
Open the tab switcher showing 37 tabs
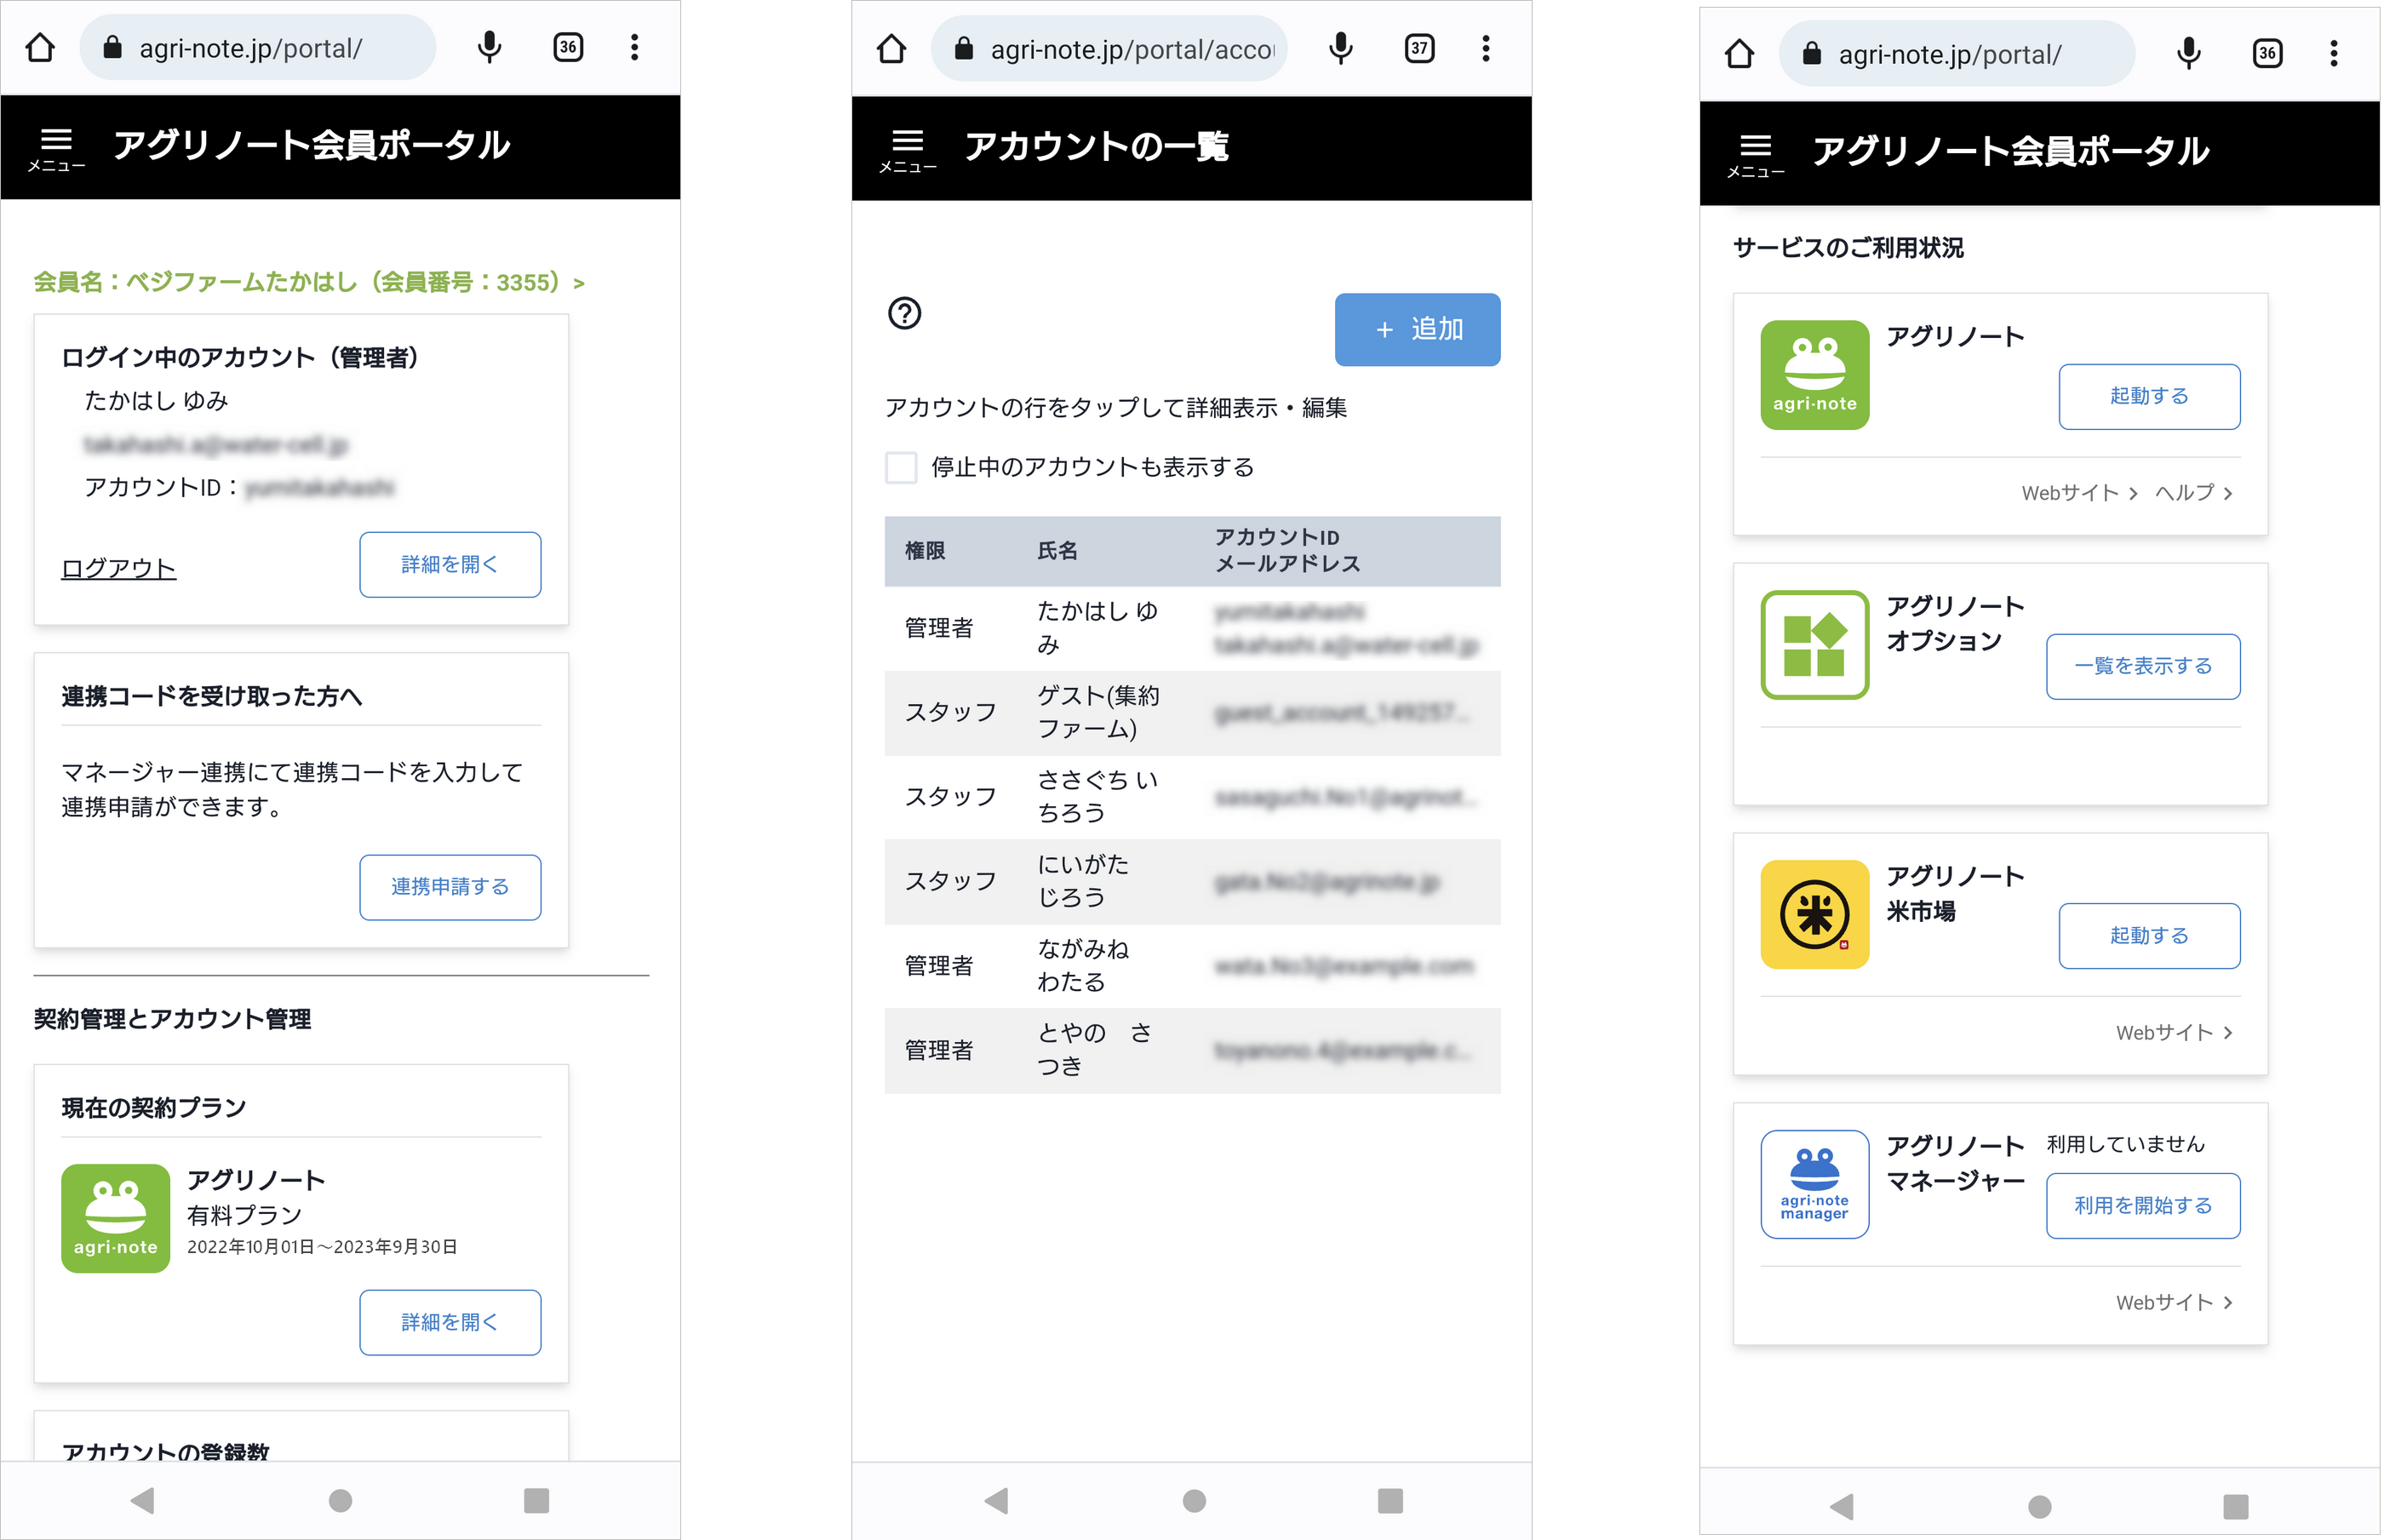click(1419, 48)
